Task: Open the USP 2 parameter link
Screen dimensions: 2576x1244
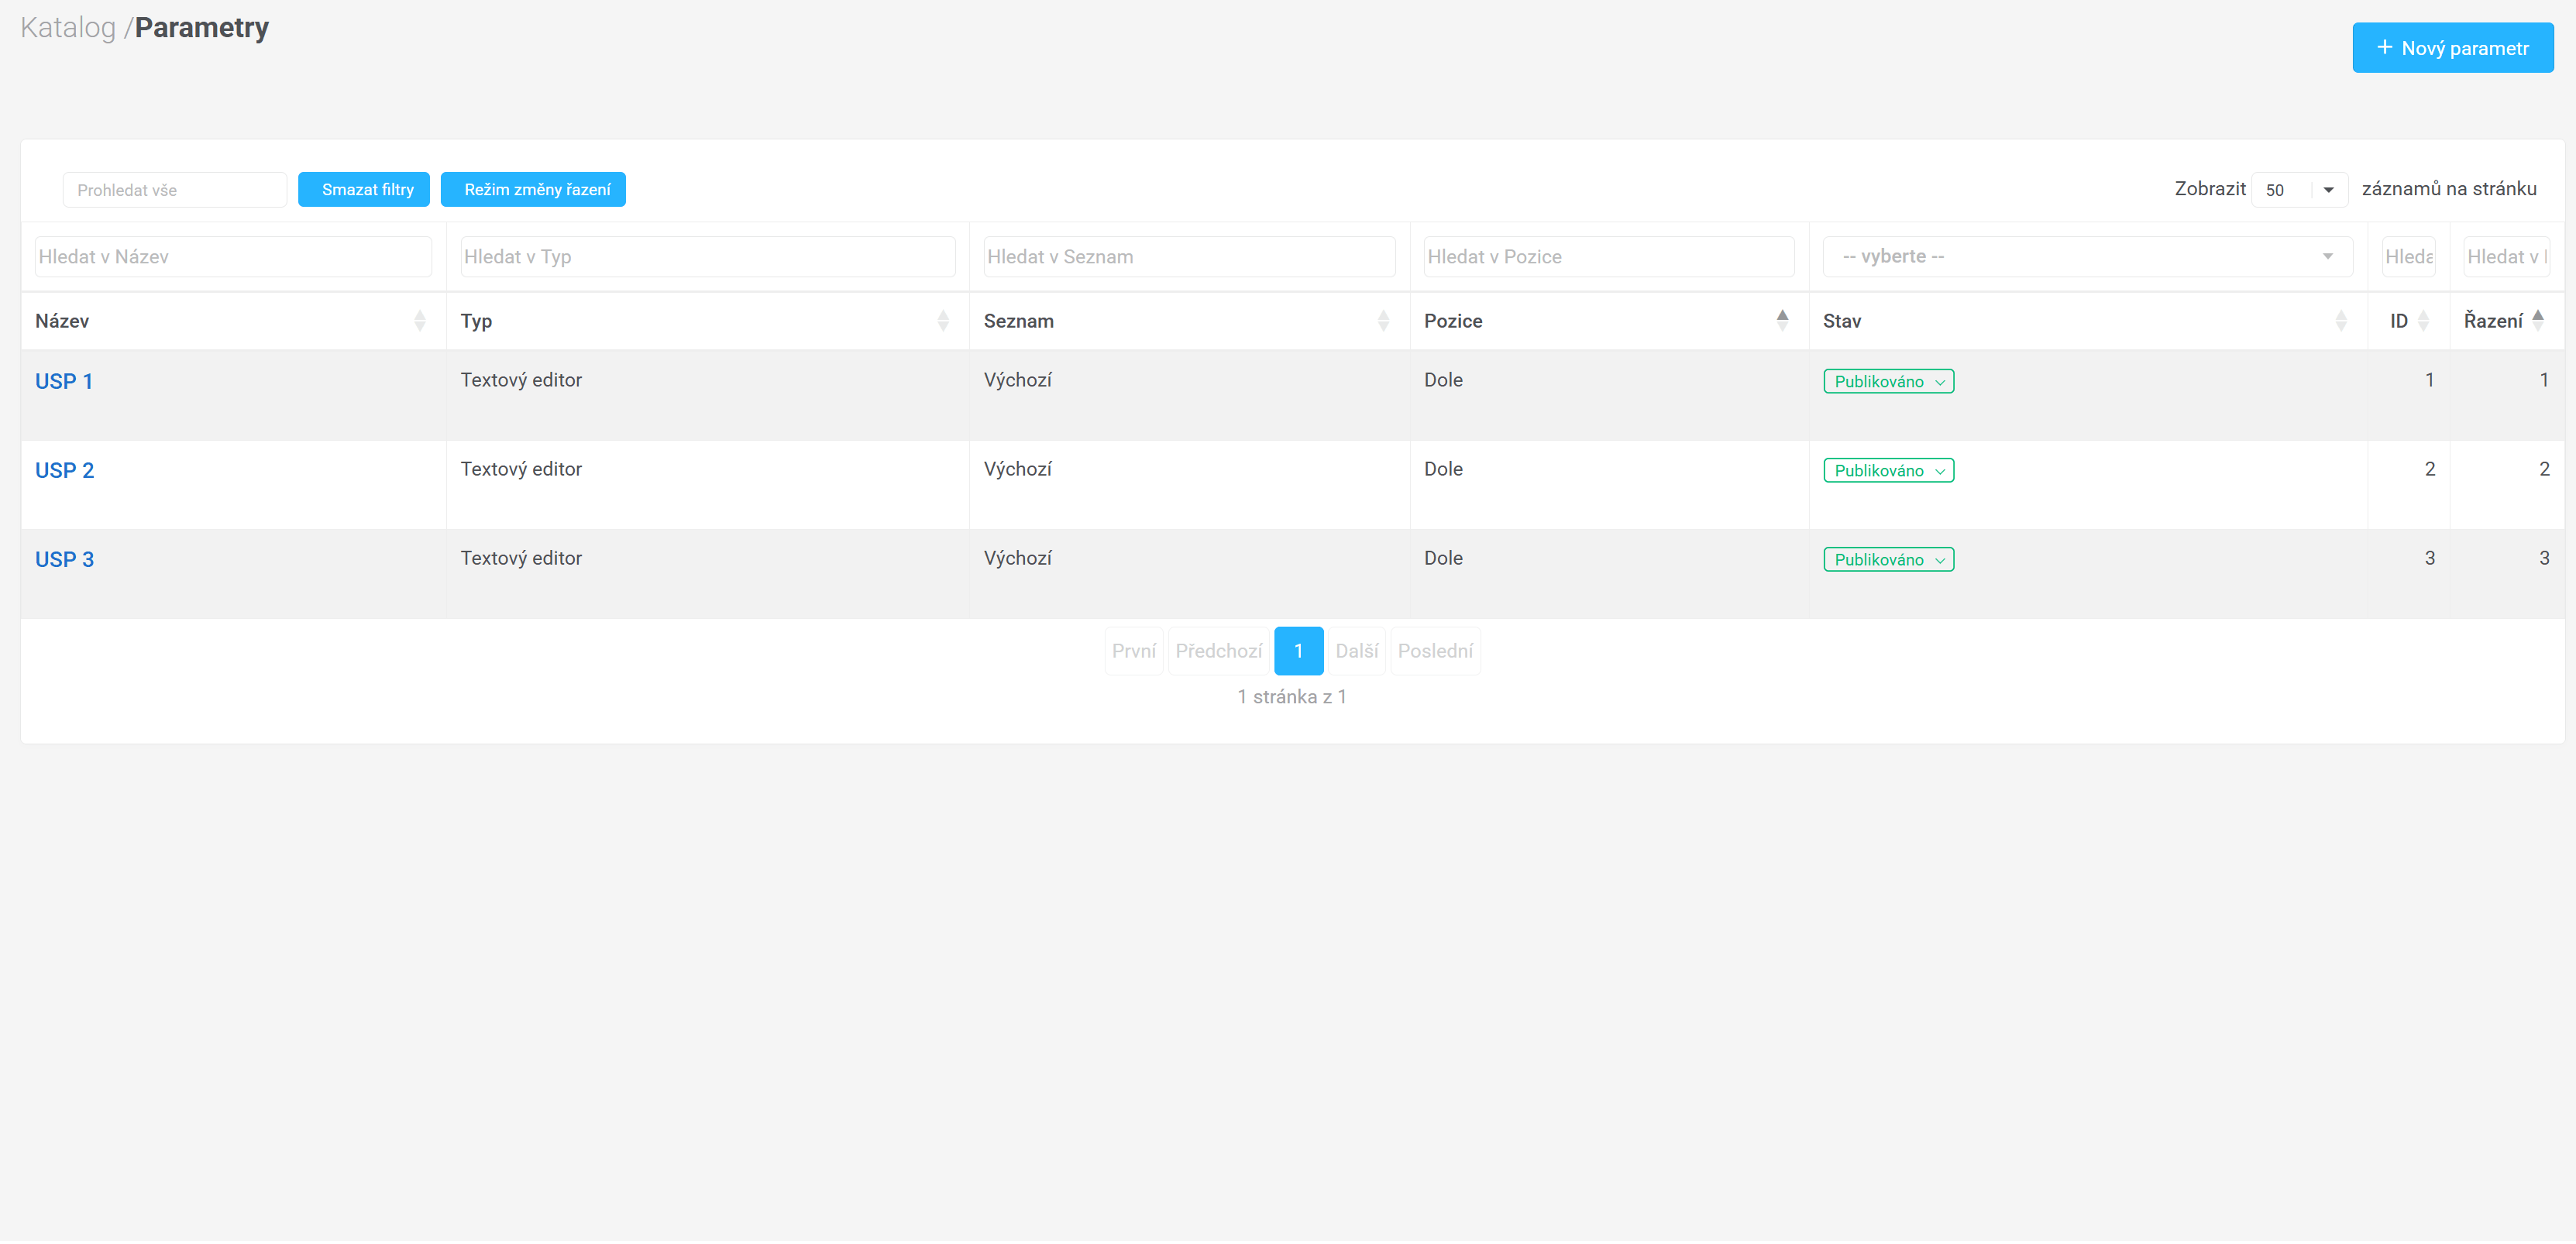Action: [64, 471]
